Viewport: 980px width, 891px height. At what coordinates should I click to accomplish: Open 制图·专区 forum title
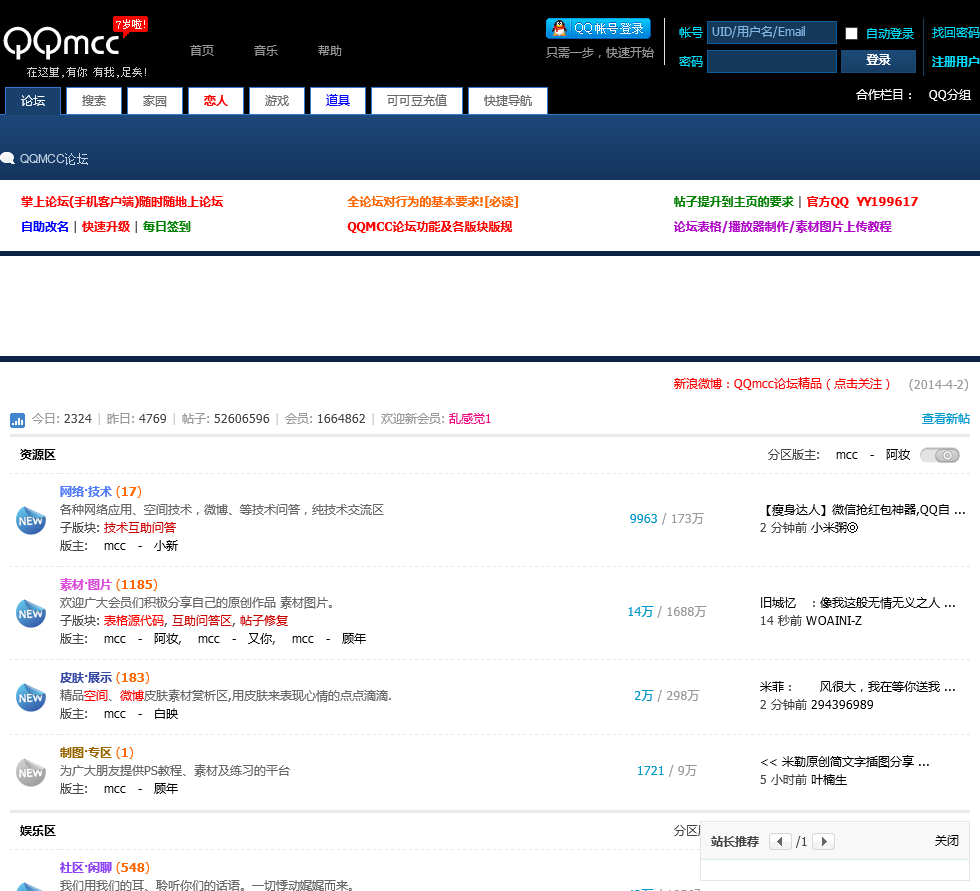(x=86, y=753)
